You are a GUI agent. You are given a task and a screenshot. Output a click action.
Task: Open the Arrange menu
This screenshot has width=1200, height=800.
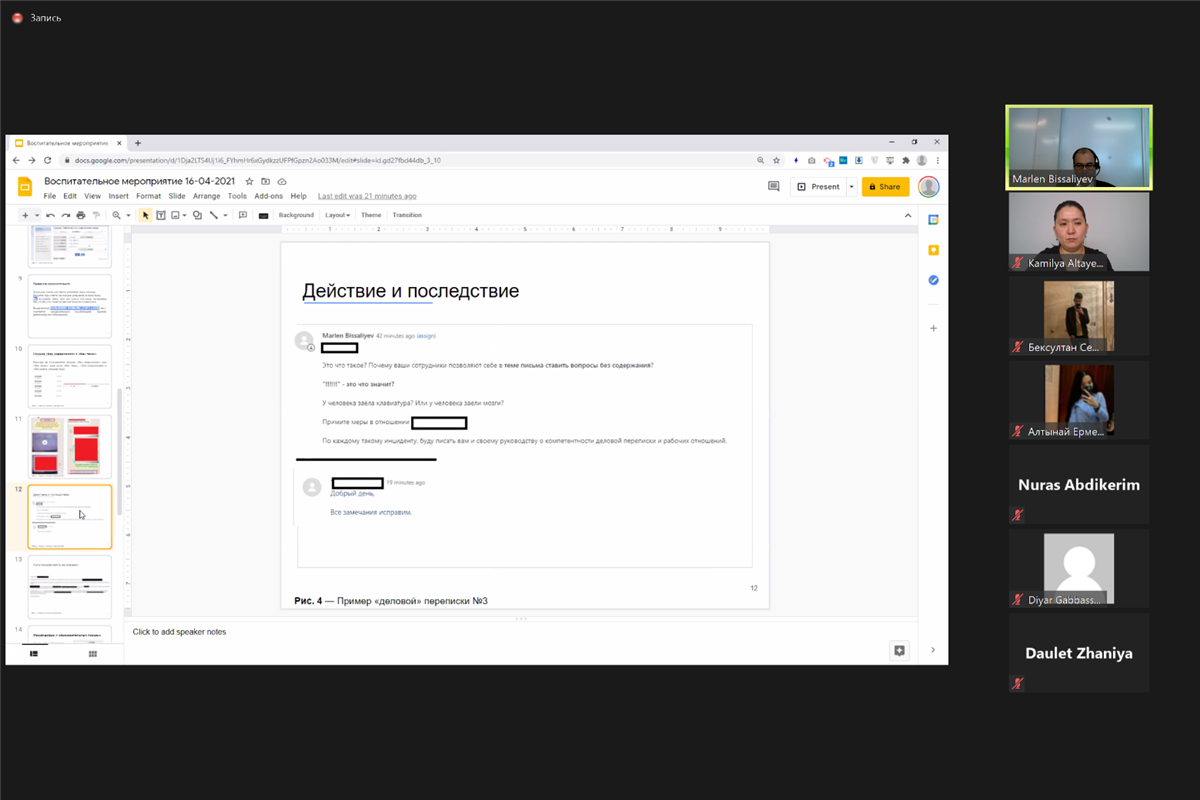pyautogui.click(x=207, y=196)
